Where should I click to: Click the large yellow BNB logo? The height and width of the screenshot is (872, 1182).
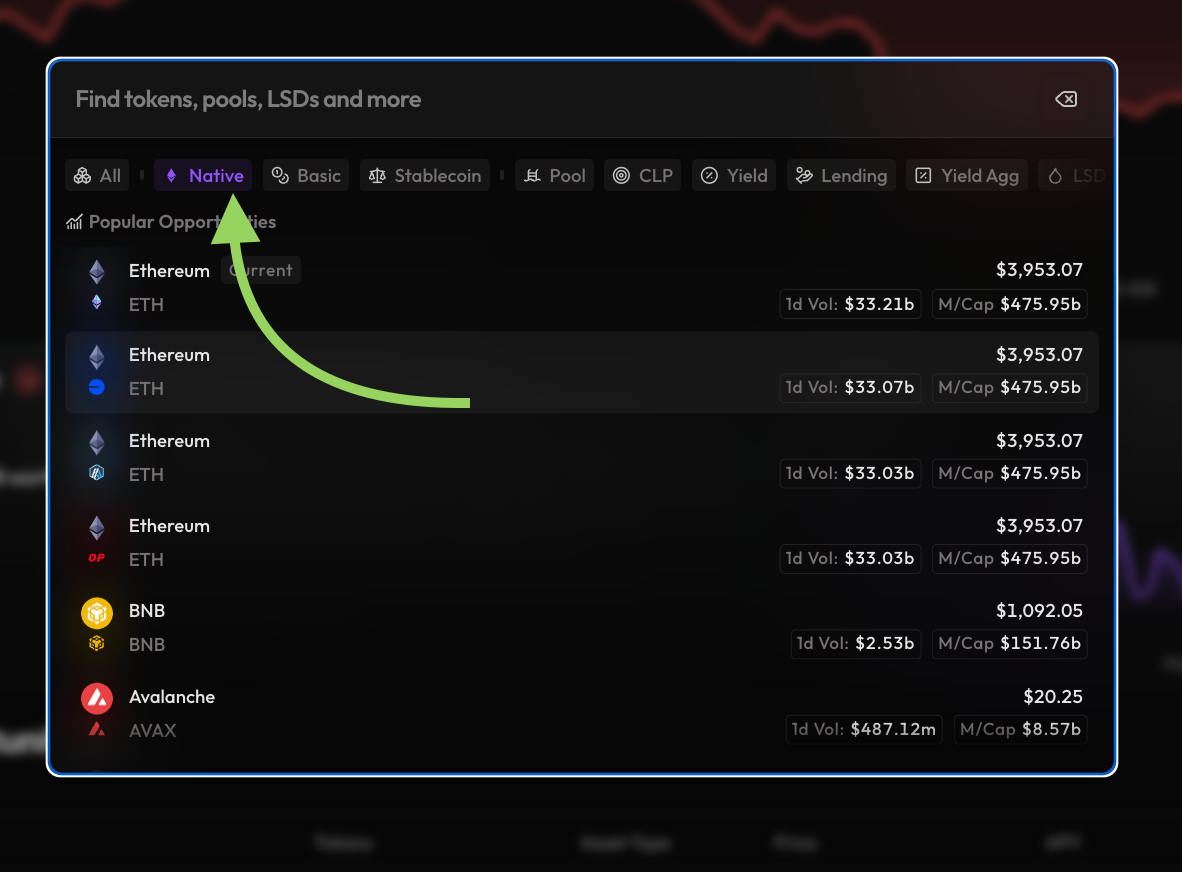pyautogui.click(x=97, y=613)
